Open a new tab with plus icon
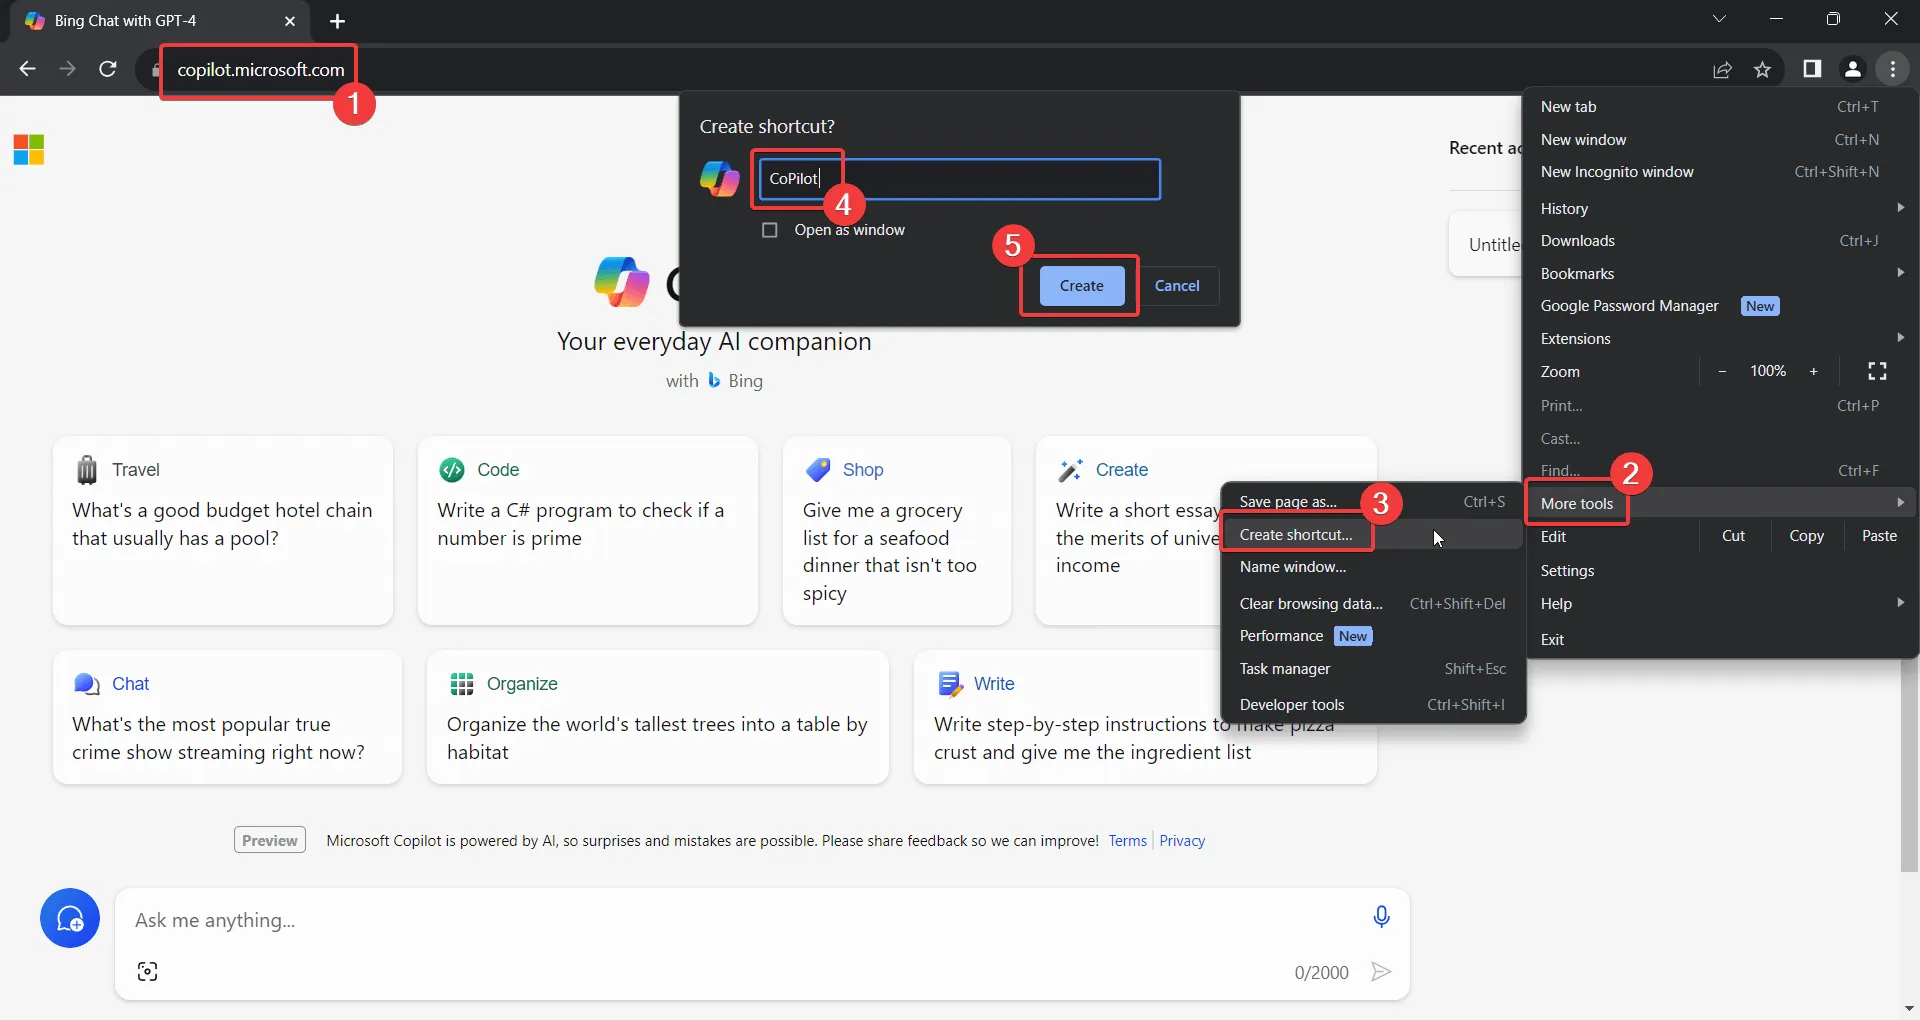 click(x=338, y=21)
